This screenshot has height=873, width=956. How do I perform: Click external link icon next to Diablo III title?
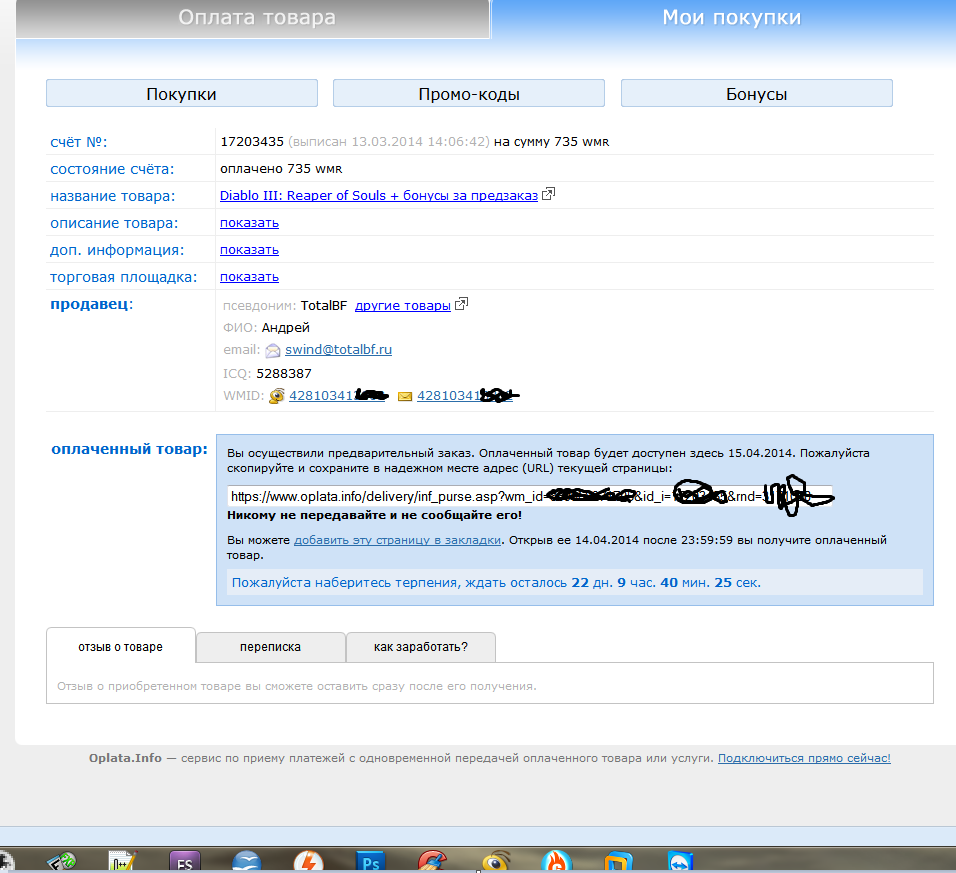(x=548, y=195)
